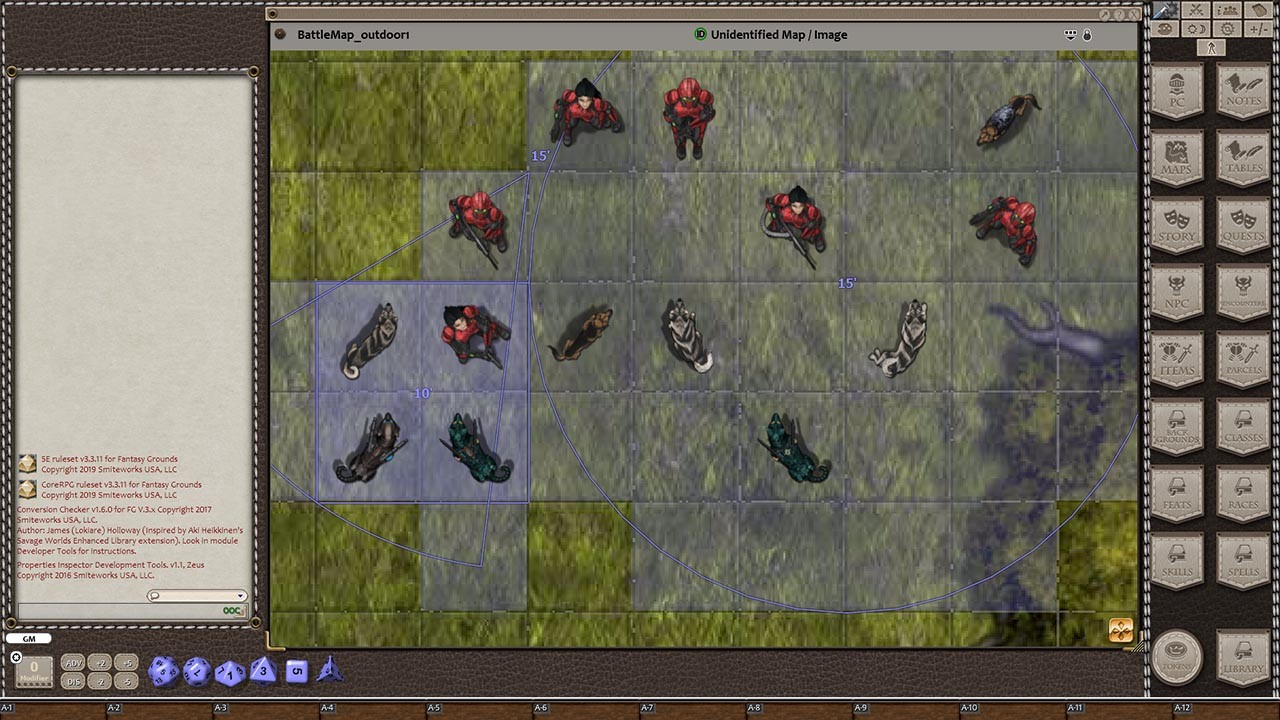Open the options gear icon
Viewport: 1280px width, 720px height.
click(1228, 28)
